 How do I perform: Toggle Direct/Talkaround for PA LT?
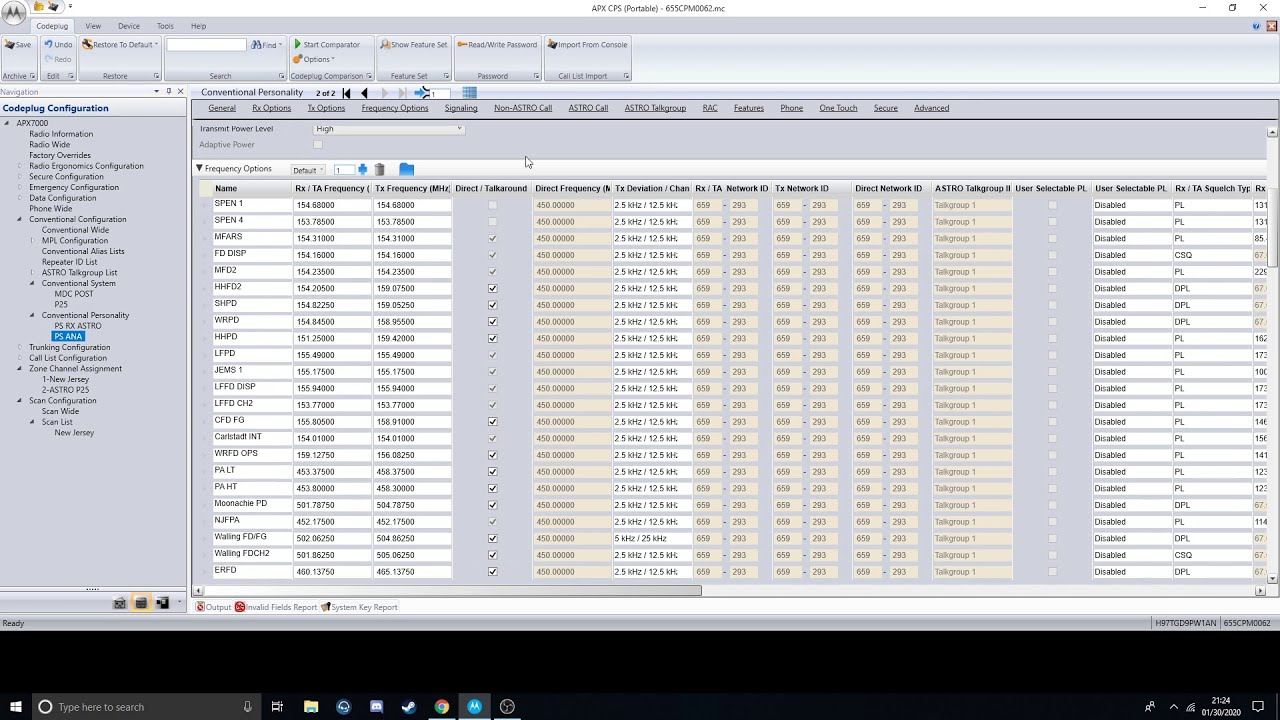pos(492,472)
